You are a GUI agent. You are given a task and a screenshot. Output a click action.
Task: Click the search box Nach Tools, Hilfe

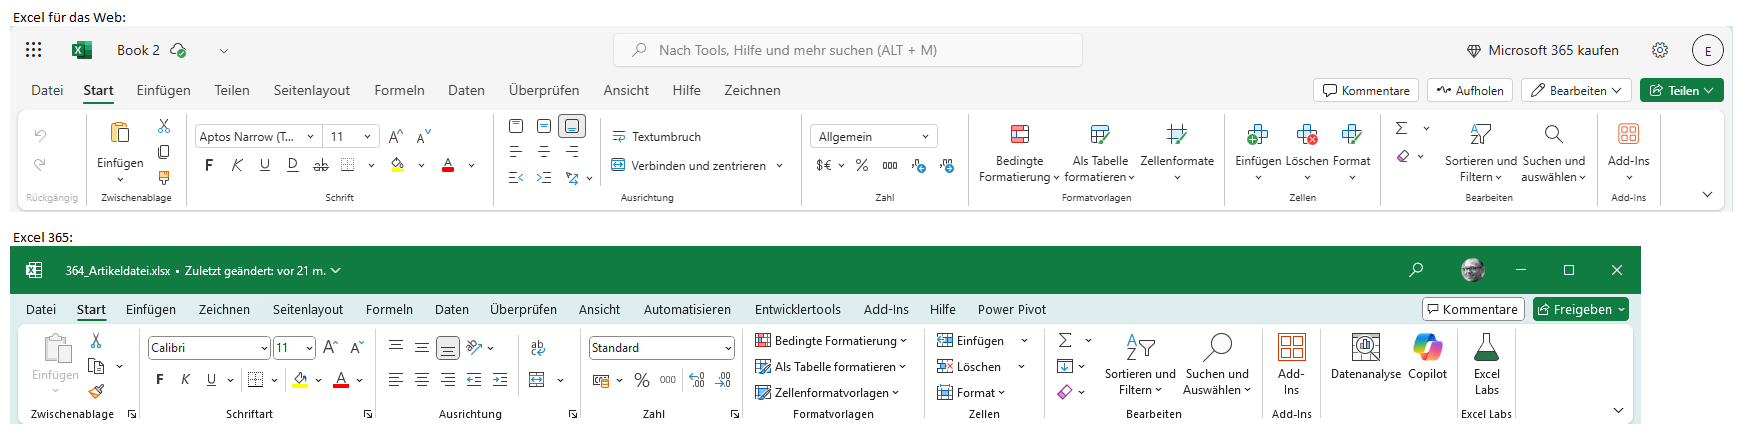tap(848, 50)
